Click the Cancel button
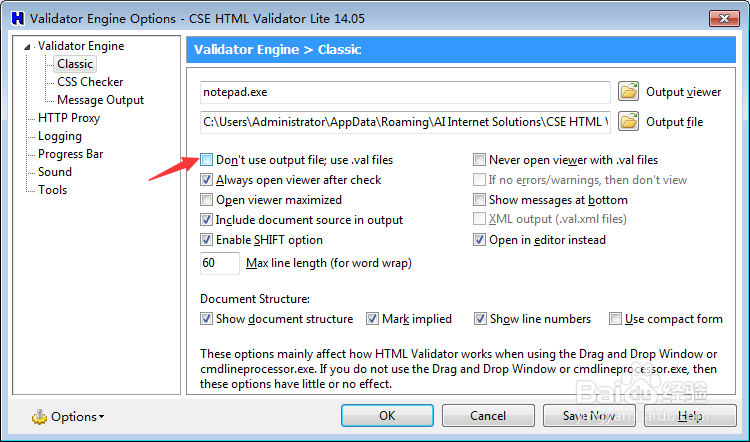Image resolution: width=750 pixels, height=442 pixels. (488, 416)
